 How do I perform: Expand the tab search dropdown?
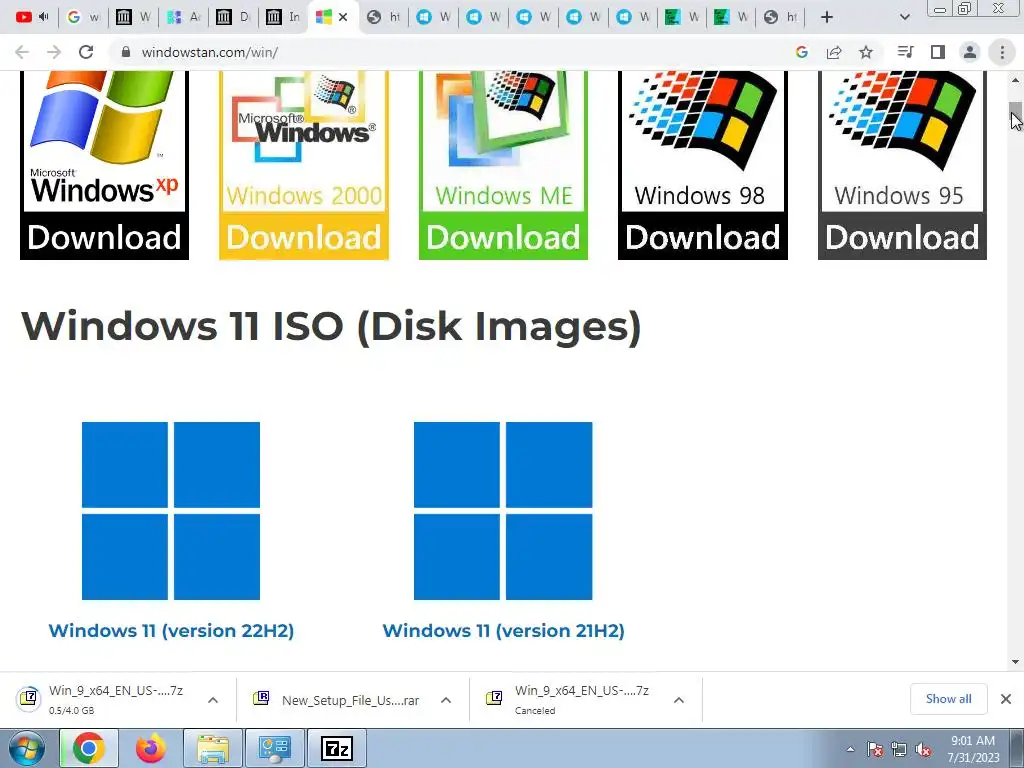904,17
